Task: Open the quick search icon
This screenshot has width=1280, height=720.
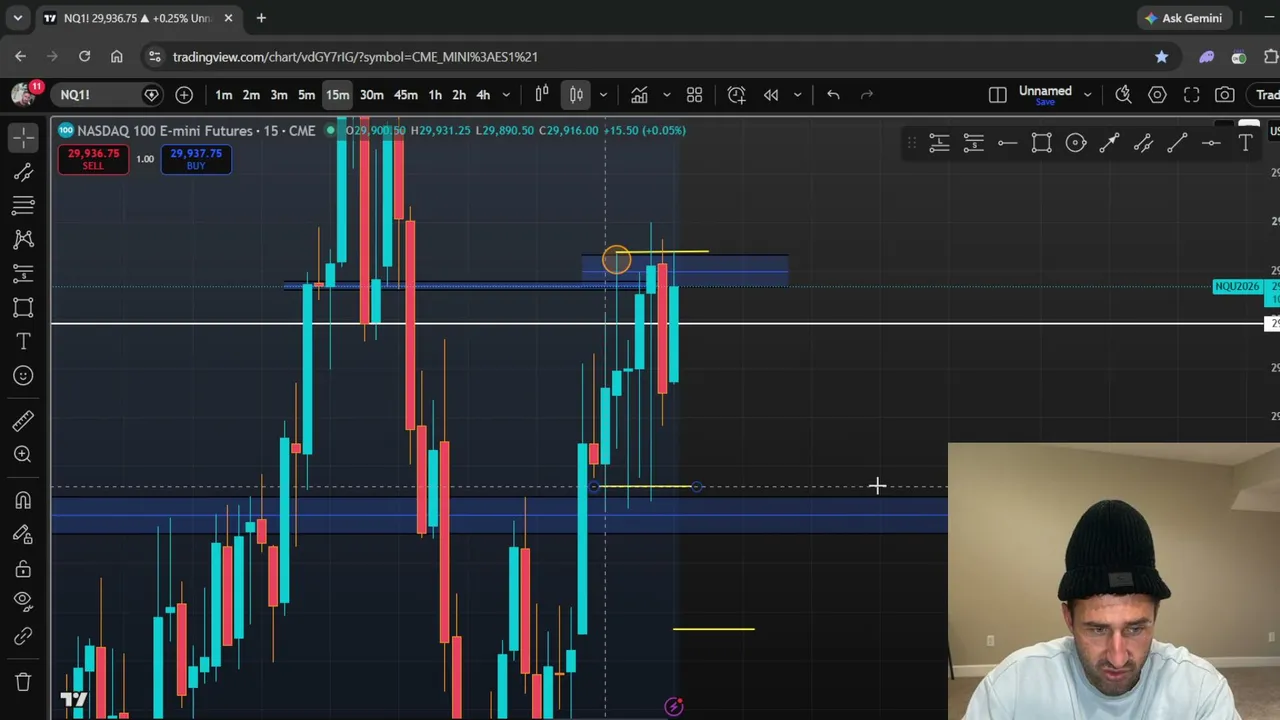Action: click(x=1124, y=95)
